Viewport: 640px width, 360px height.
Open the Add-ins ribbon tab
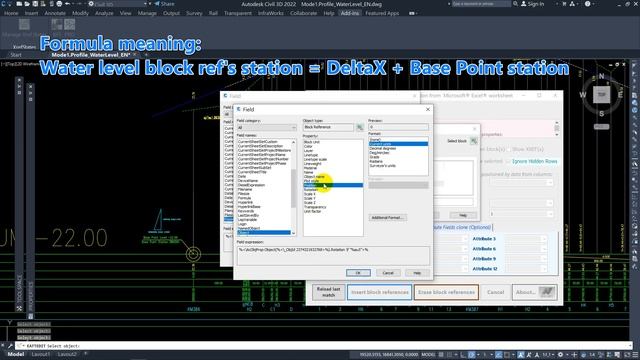click(350, 13)
